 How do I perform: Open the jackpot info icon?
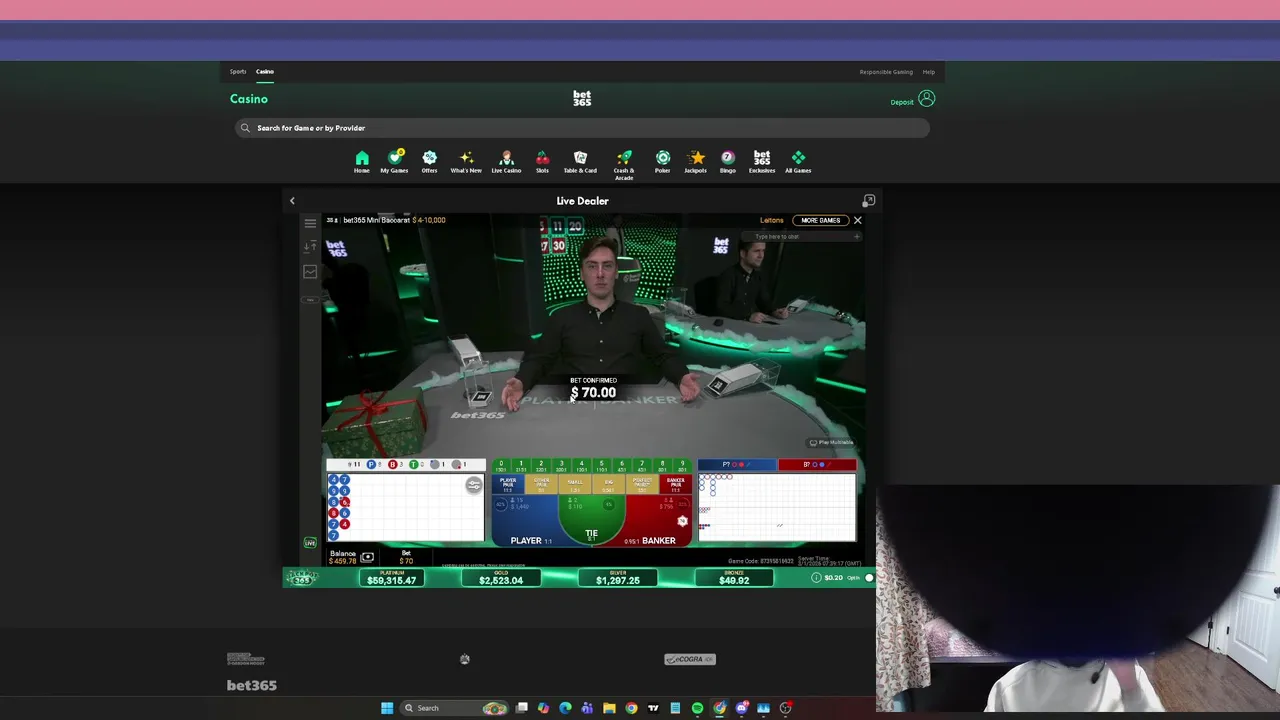tap(816, 578)
